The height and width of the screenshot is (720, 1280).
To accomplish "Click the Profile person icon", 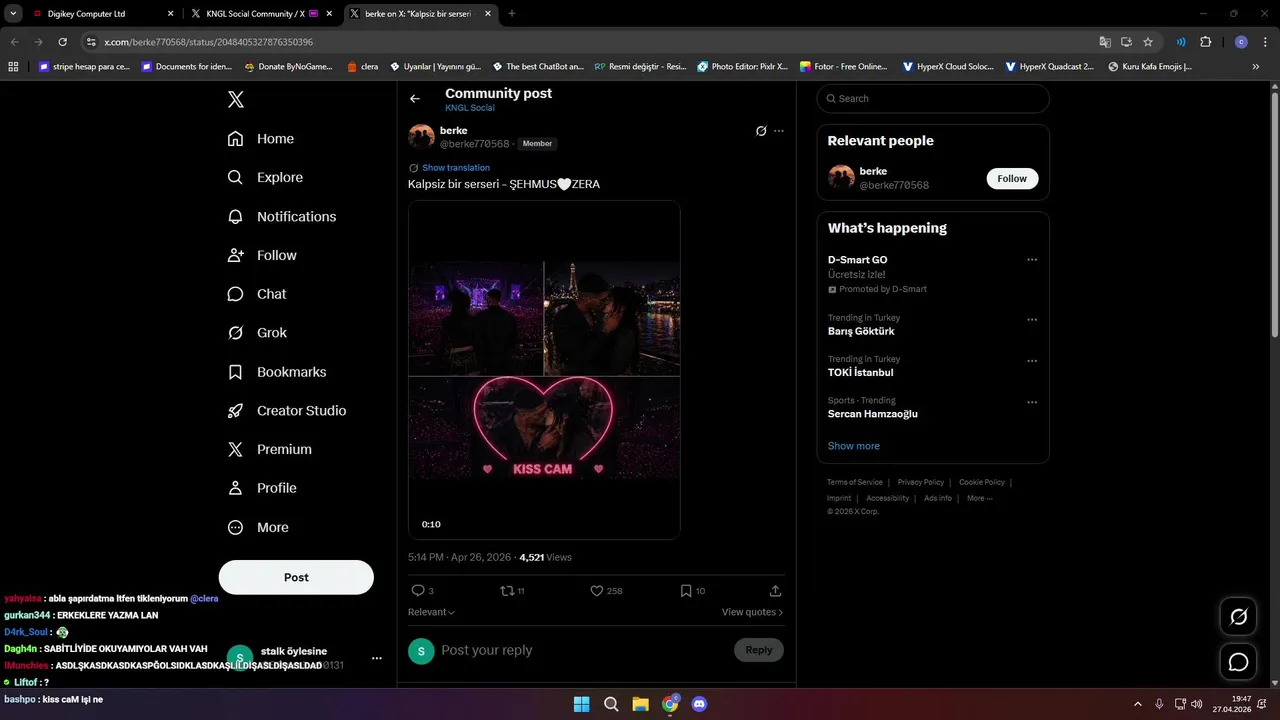I will tap(235, 488).
